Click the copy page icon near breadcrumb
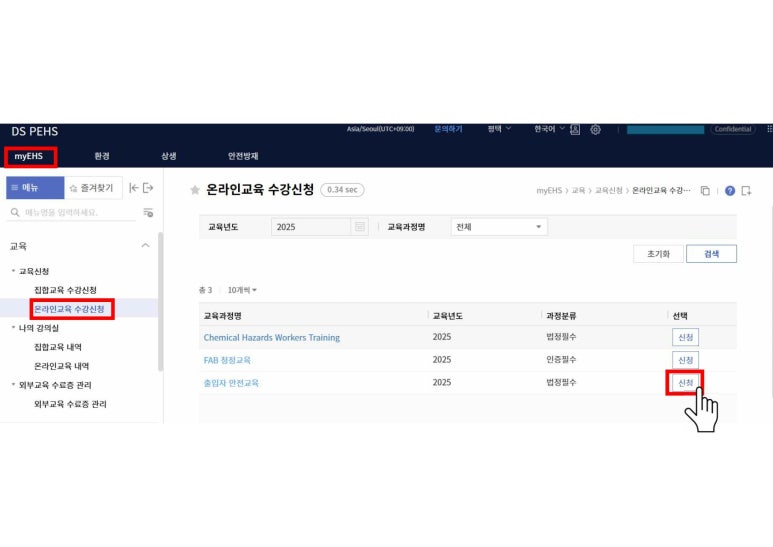Screen dimensions: 773x547 (x=705, y=191)
